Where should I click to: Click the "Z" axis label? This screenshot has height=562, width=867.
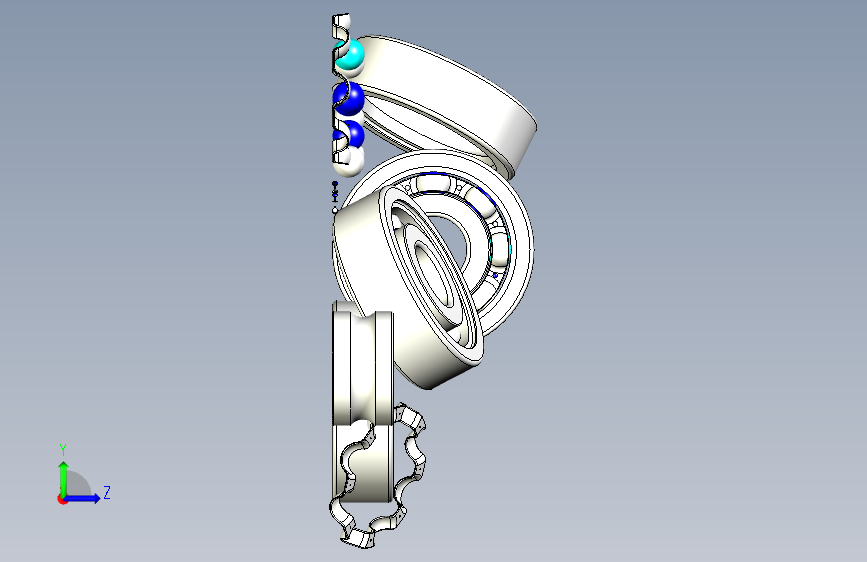click(x=107, y=492)
